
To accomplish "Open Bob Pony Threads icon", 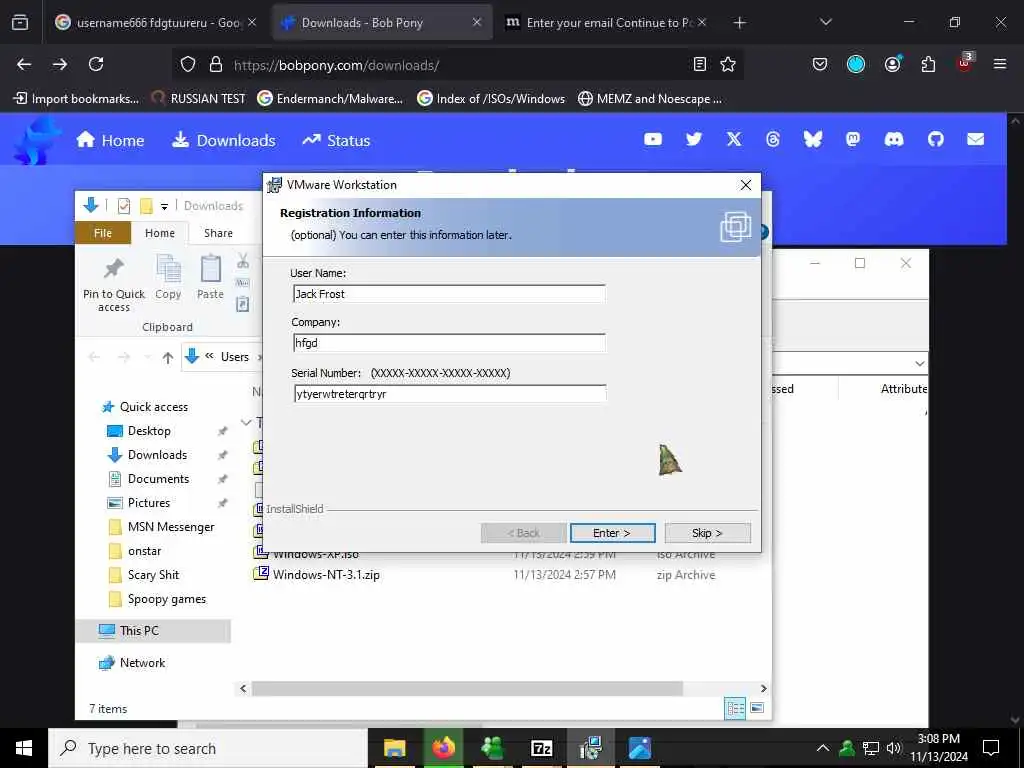I will coord(773,139).
